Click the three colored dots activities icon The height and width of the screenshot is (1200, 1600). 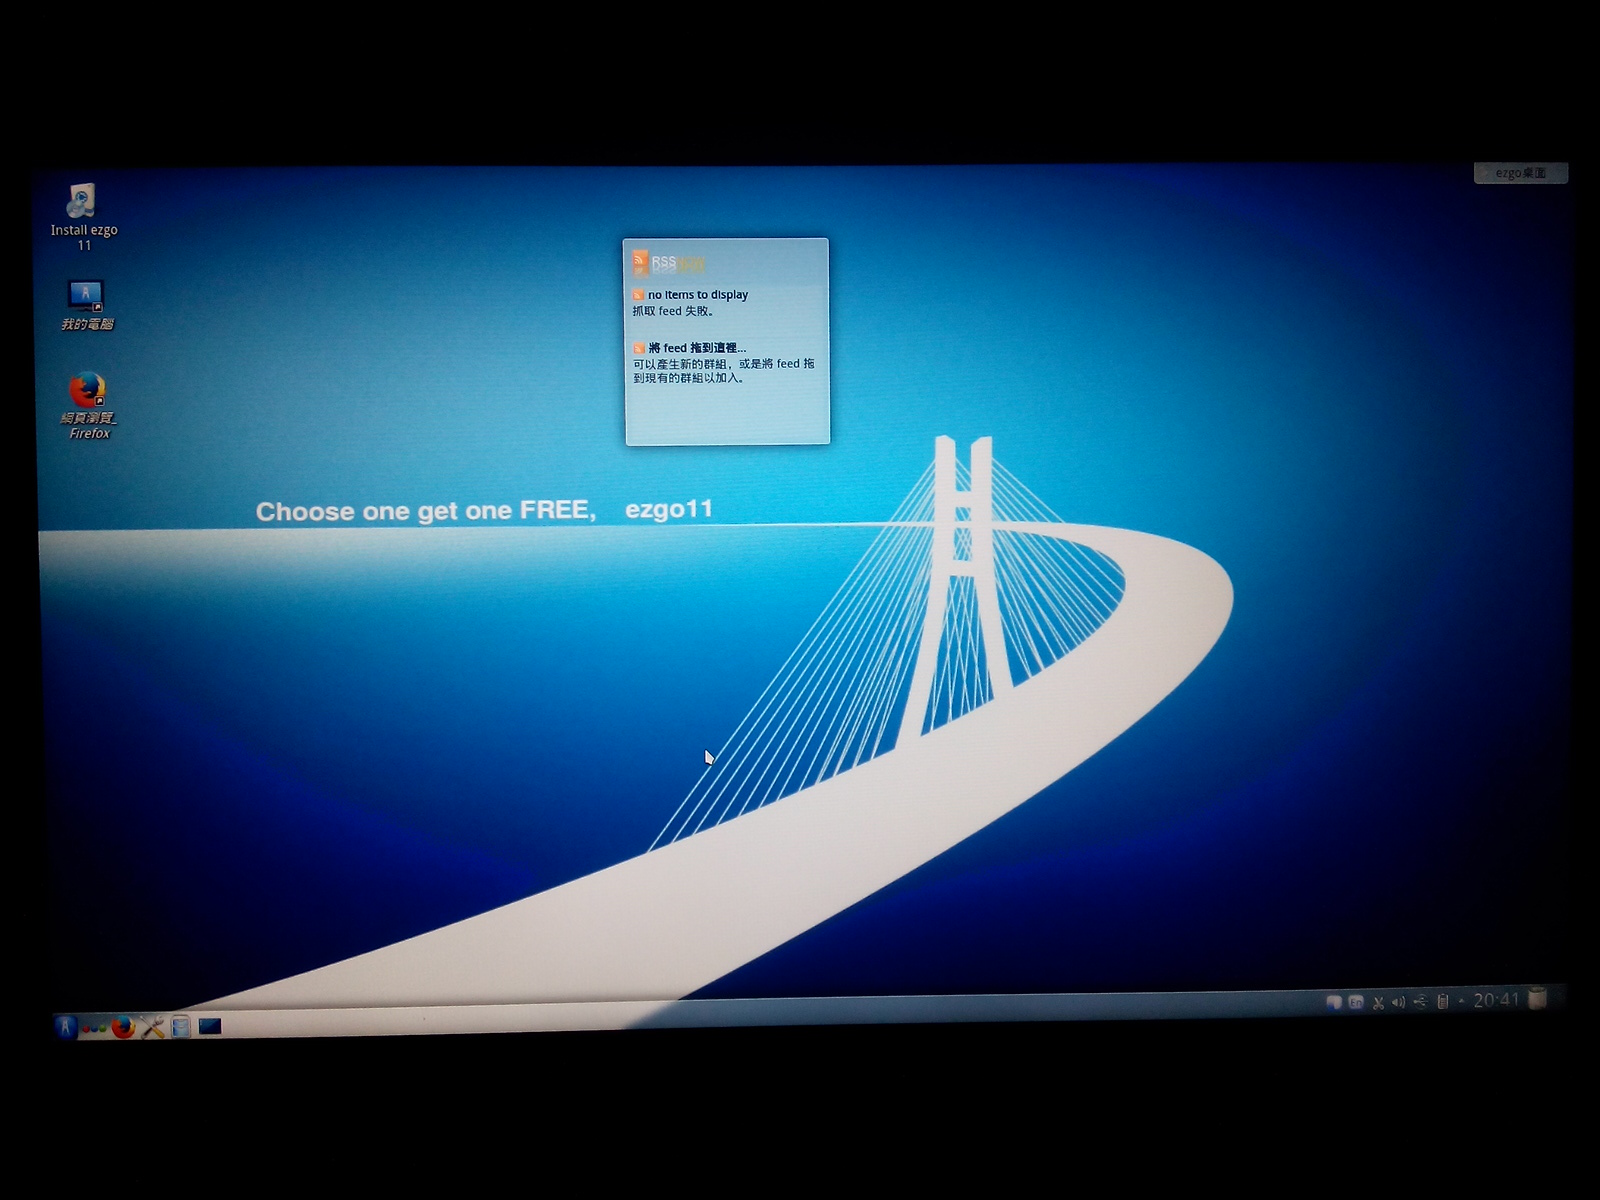point(94,1027)
